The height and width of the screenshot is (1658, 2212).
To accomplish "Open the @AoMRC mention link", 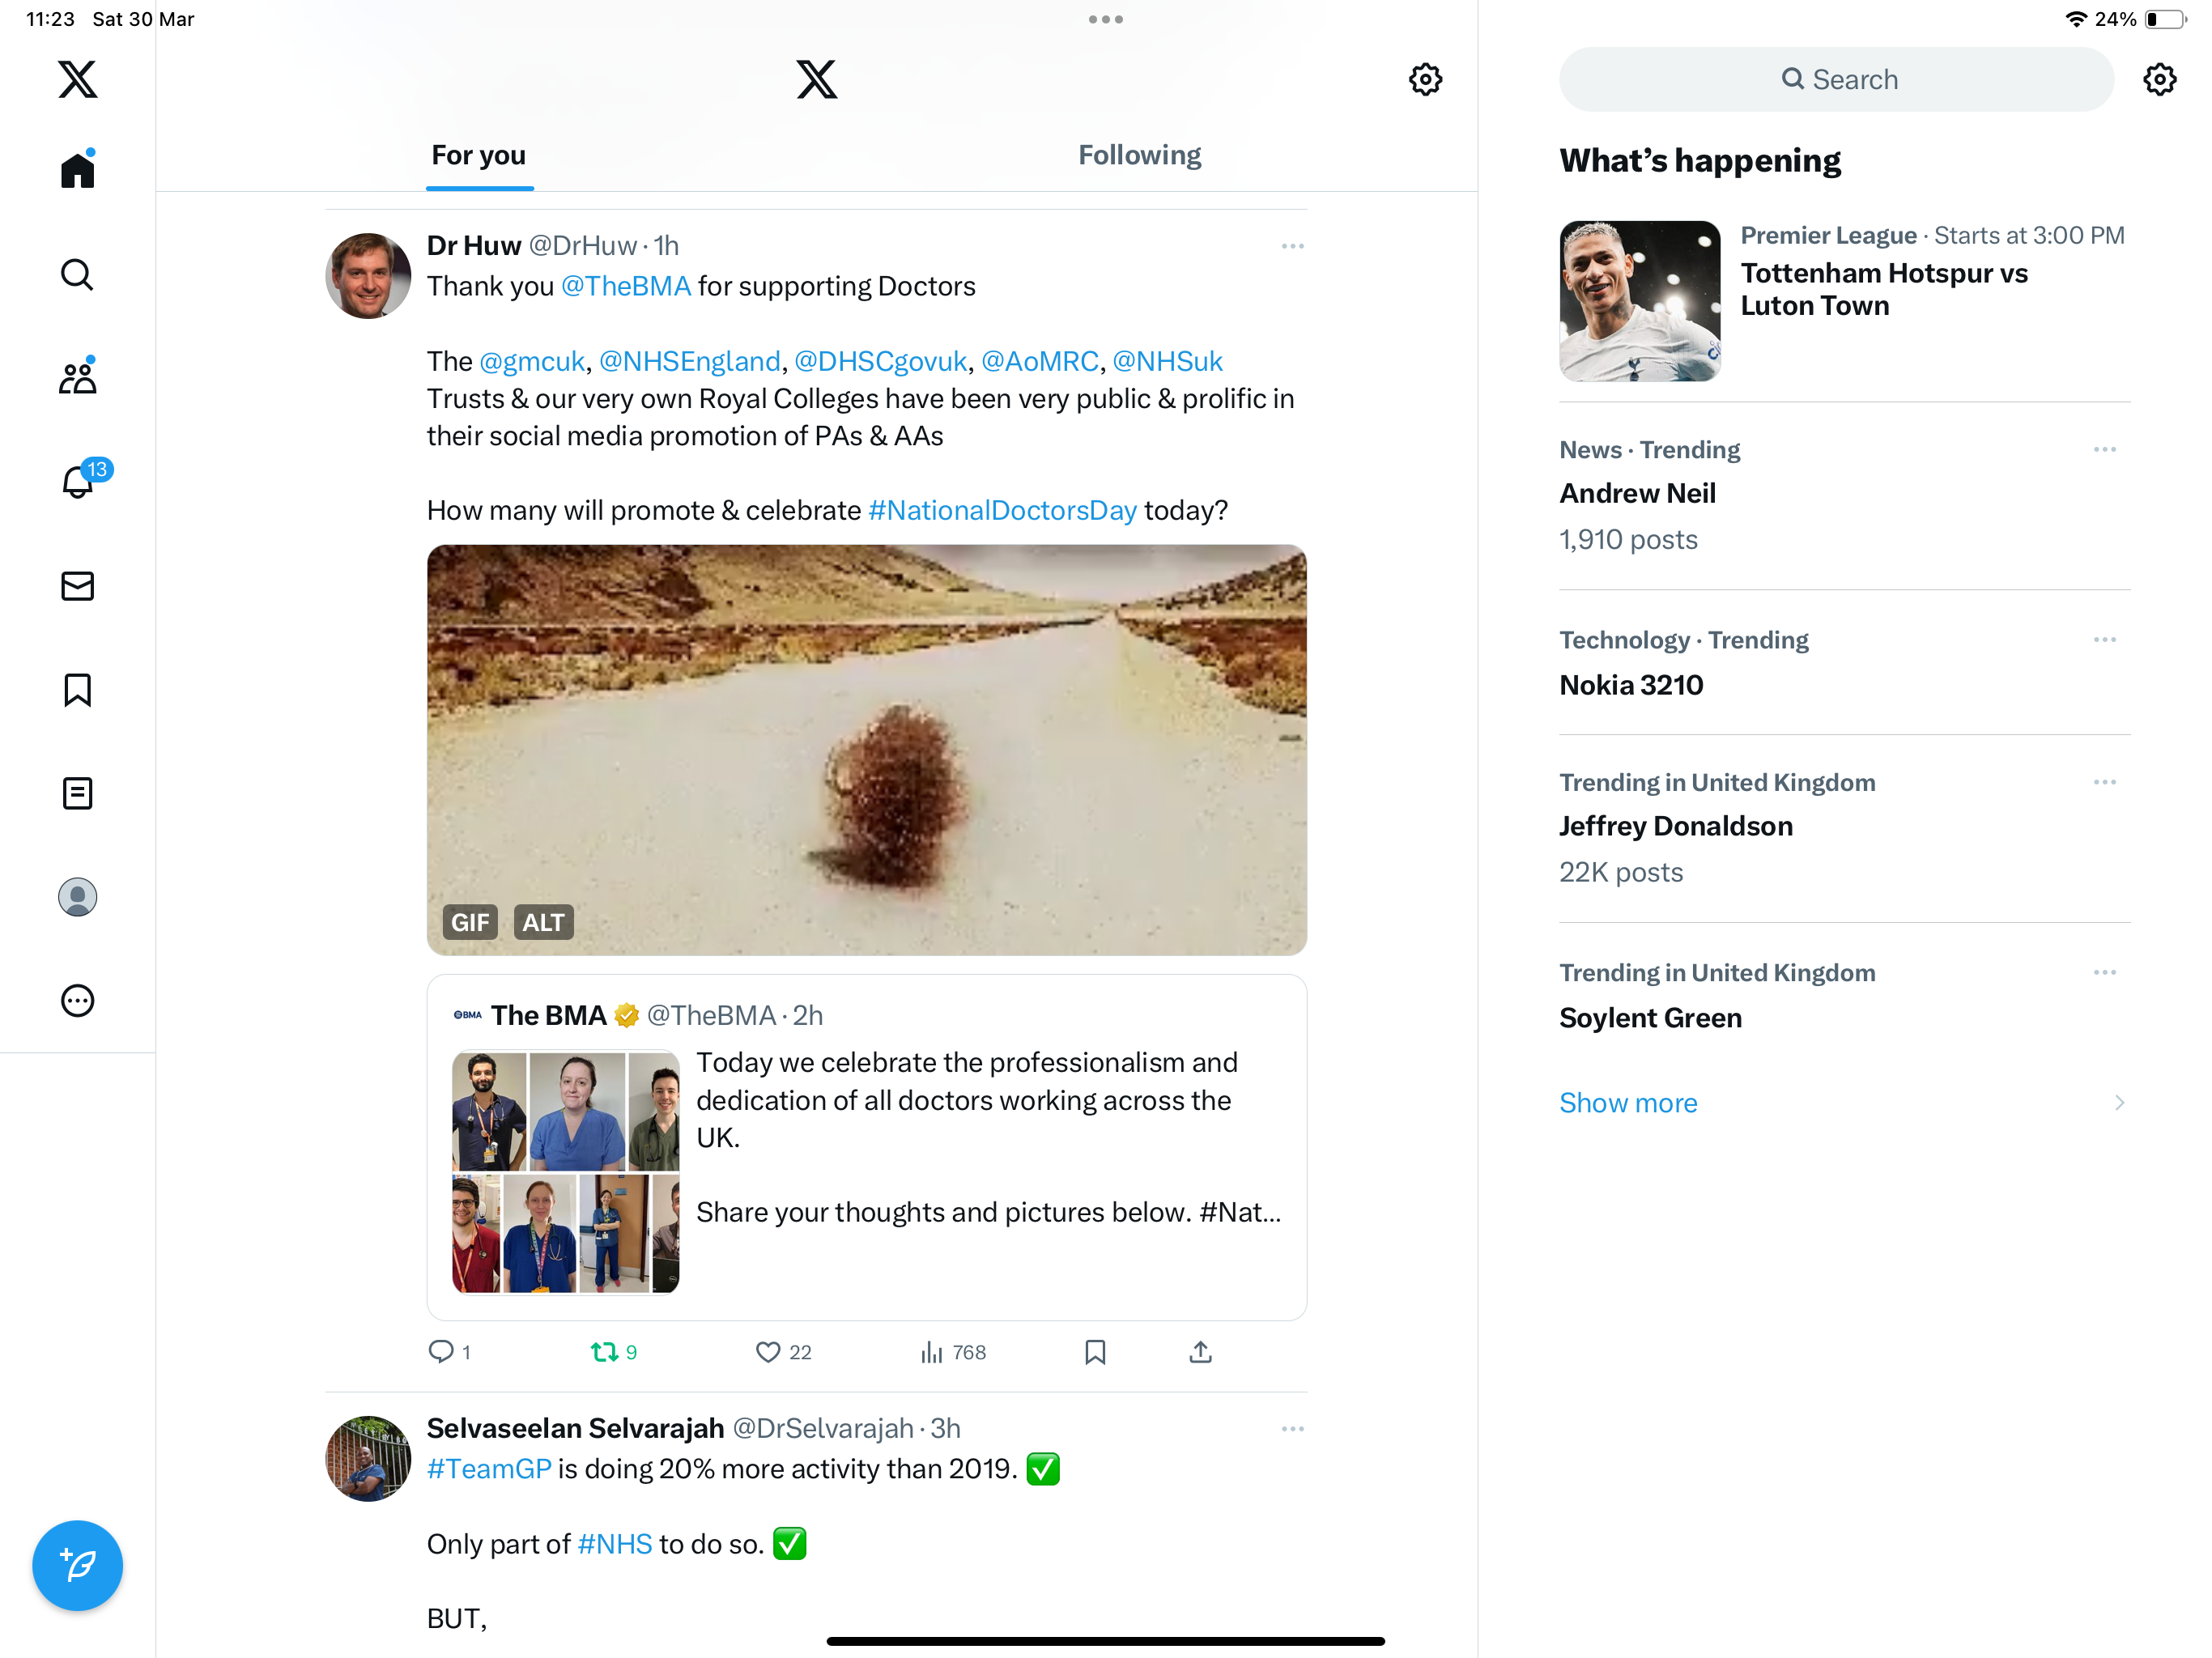I will [1039, 361].
